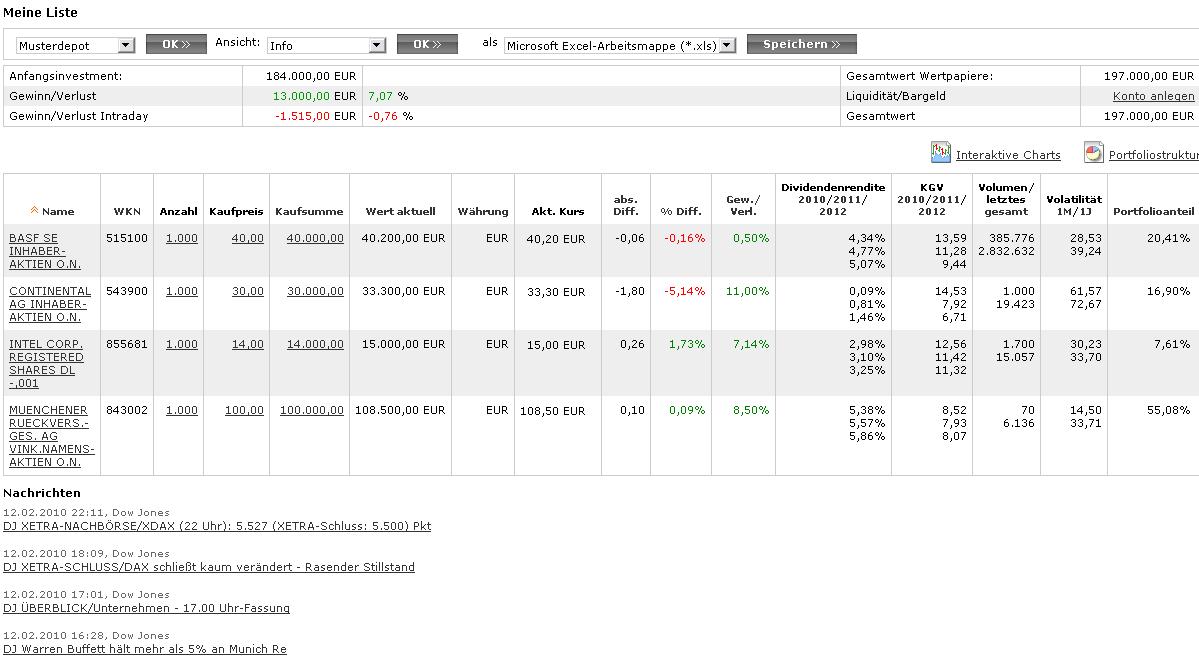
Task: Select WKN 543900 cell
Action: 127,291
